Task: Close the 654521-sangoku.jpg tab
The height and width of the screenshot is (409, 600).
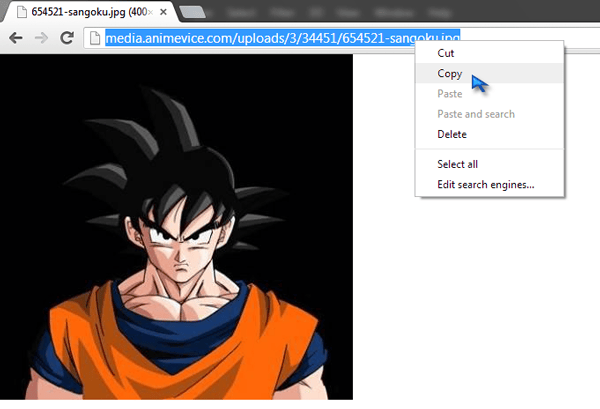Action: (x=163, y=12)
